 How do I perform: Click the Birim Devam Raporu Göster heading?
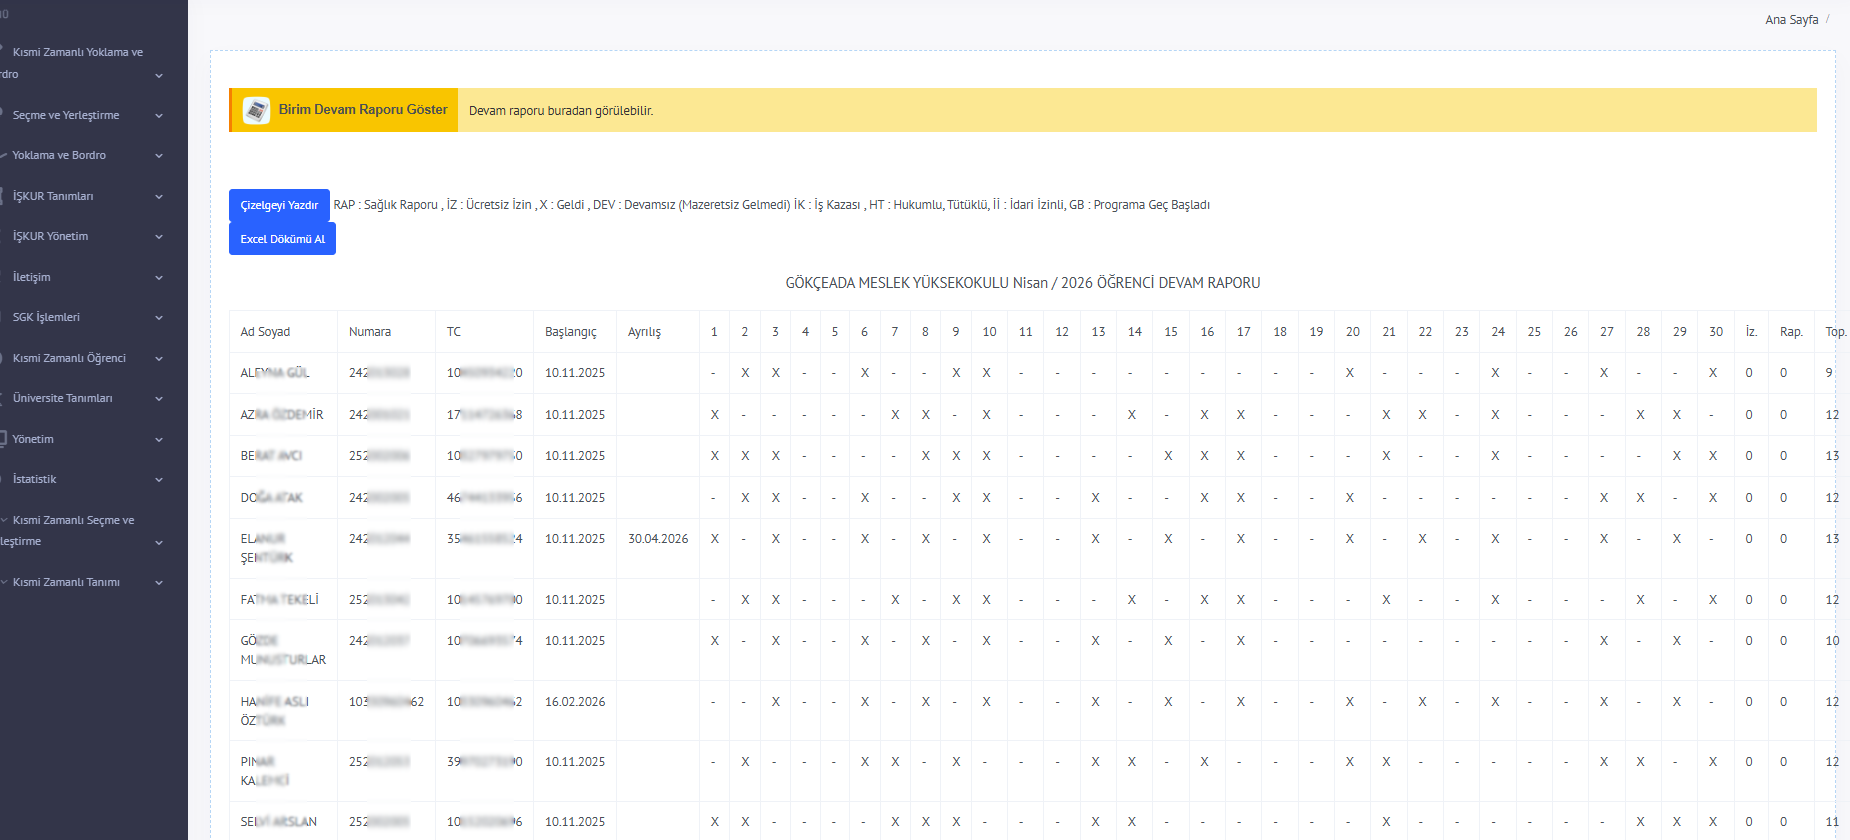point(363,110)
